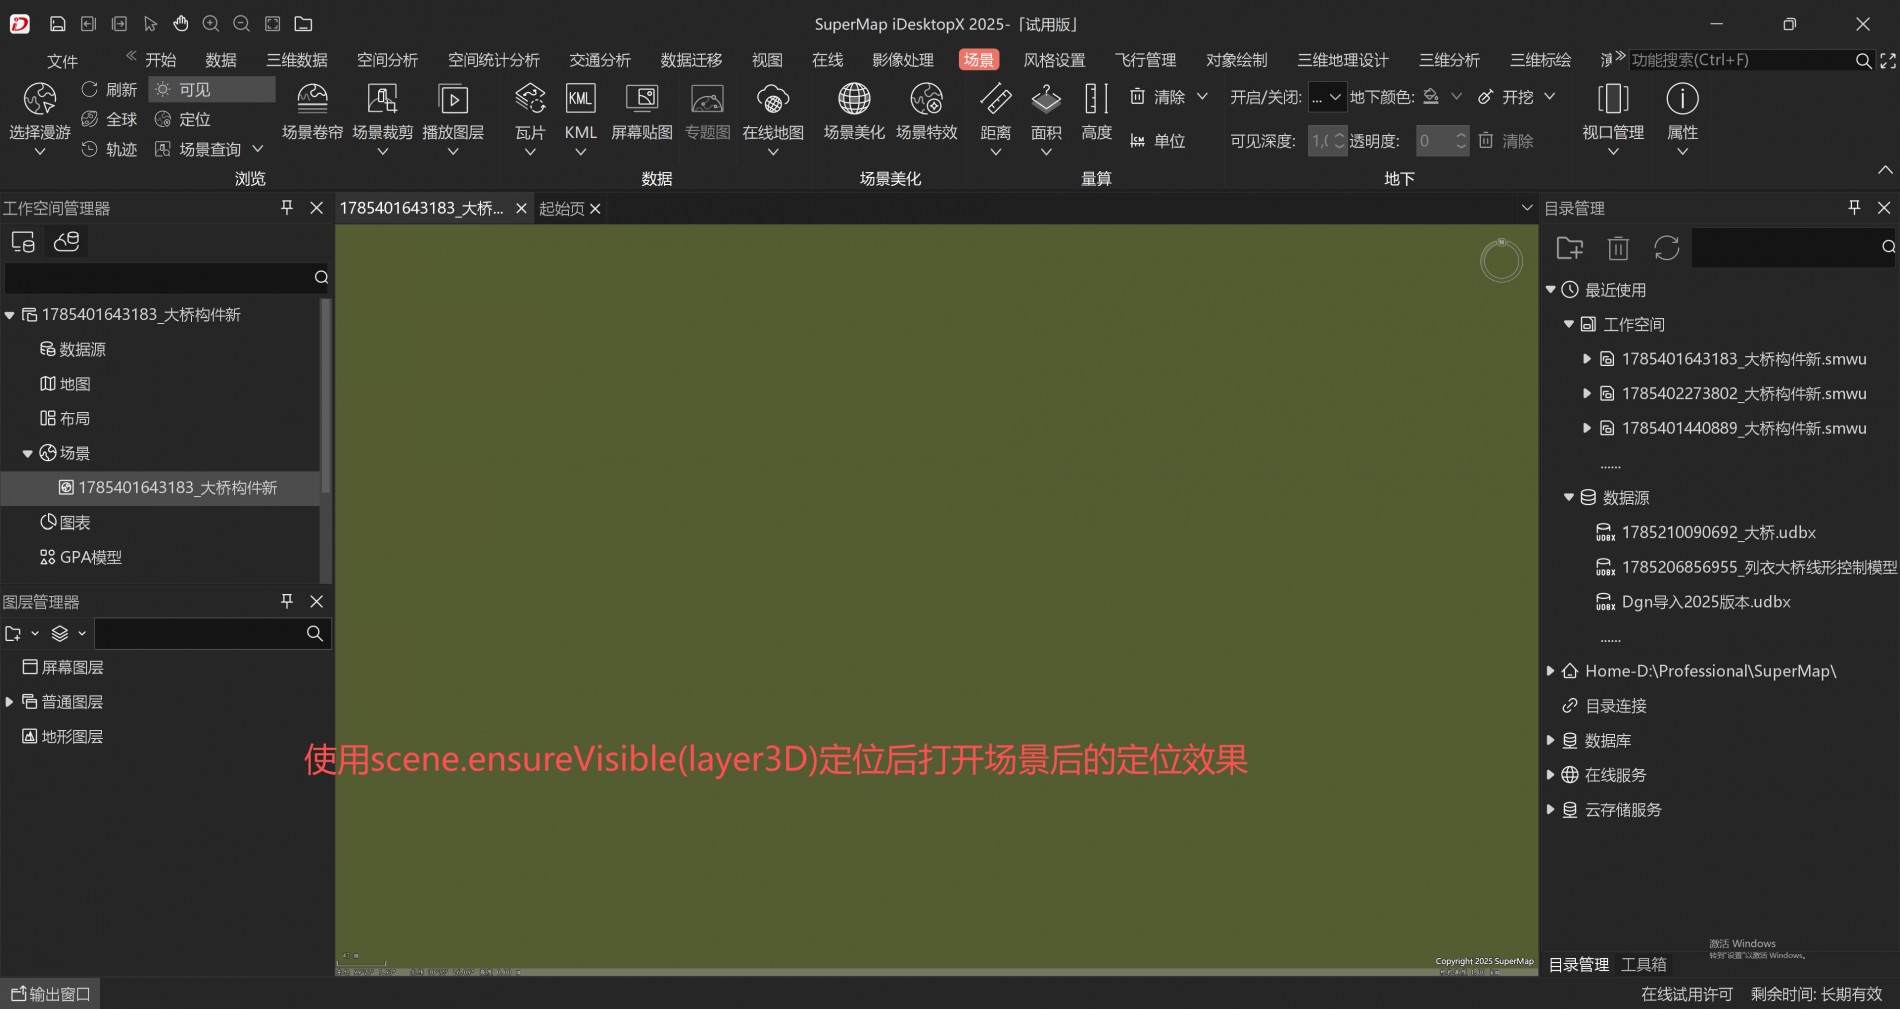Click the refresh icon in 目录管理 panel

[x=1666, y=248]
